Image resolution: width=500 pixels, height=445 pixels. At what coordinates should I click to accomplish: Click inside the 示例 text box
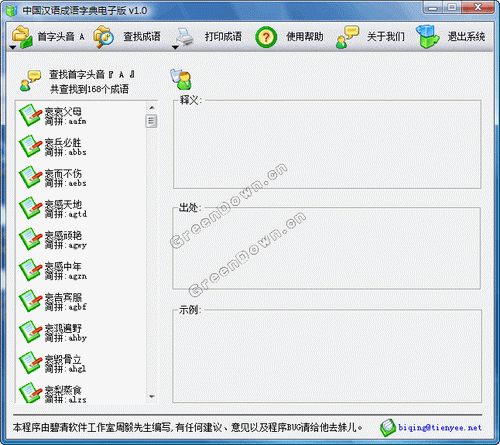pos(327,356)
